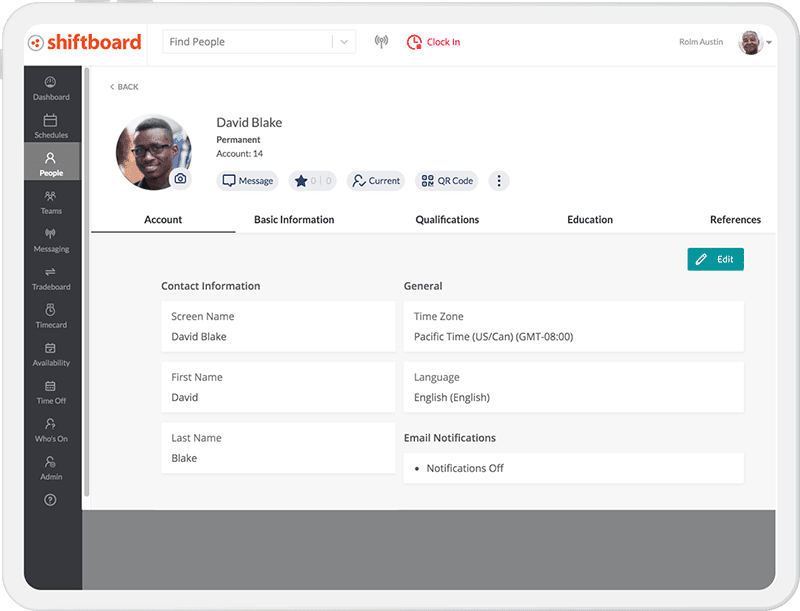Click the English (English) language value
Screen dimensions: 800x611
point(452,397)
